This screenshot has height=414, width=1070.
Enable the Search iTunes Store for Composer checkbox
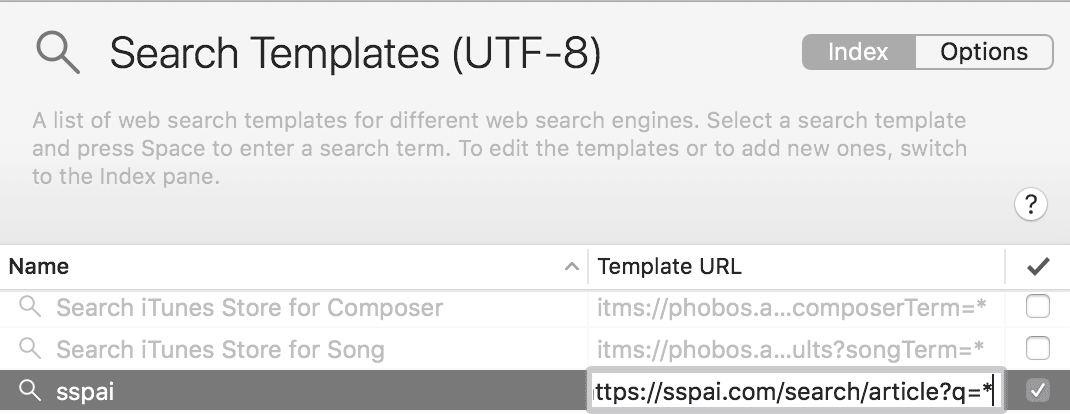[x=1038, y=307]
